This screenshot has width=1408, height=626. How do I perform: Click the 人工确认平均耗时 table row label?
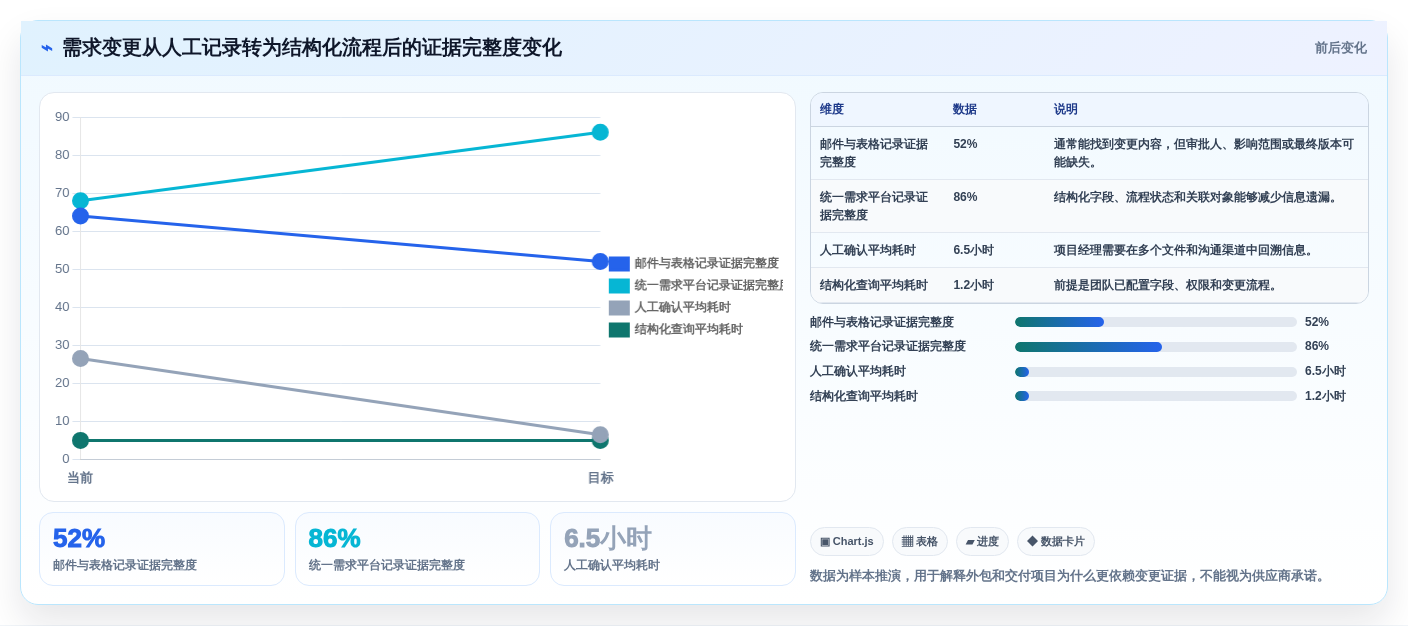tap(867, 250)
